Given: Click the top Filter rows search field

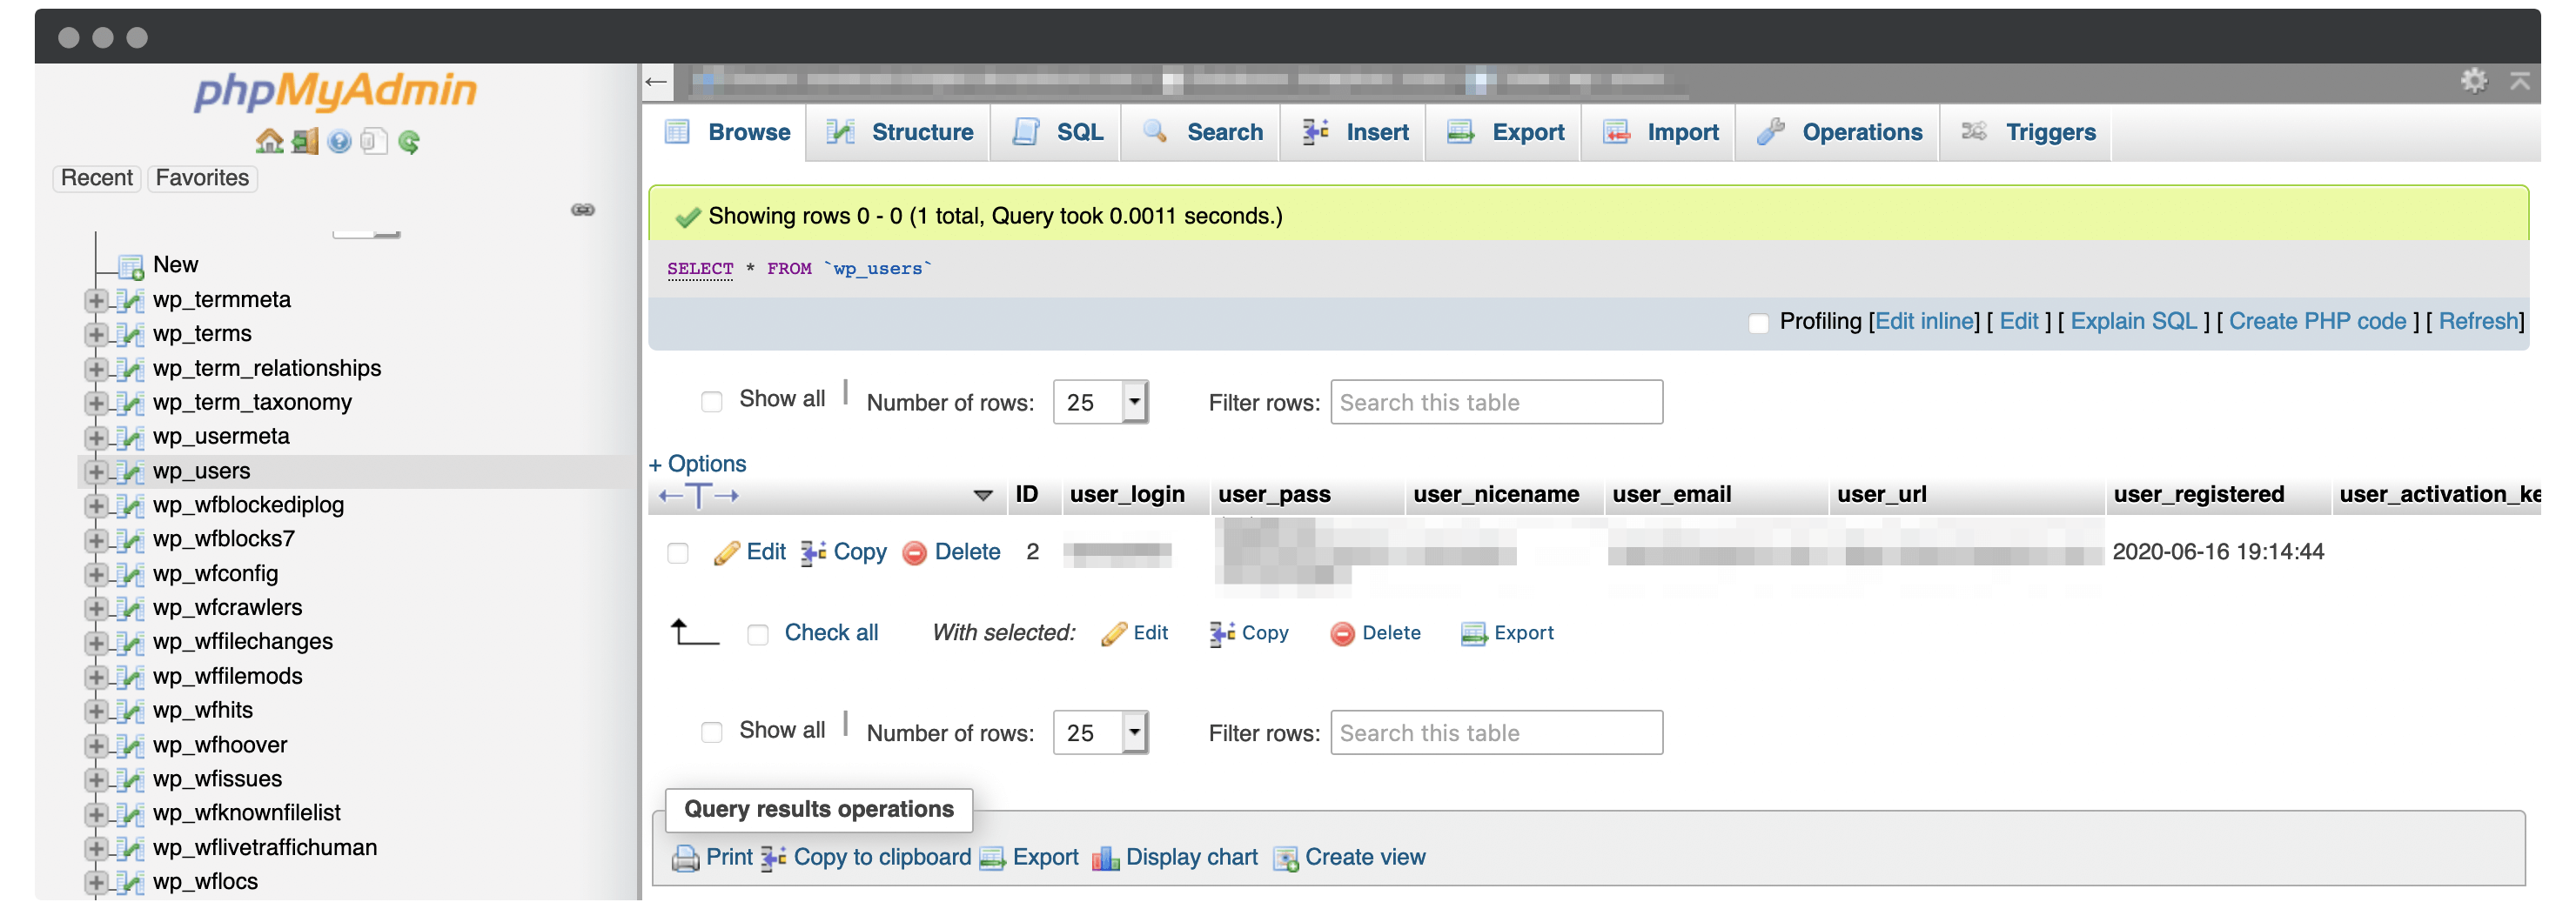Looking at the screenshot, I should pos(1495,402).
